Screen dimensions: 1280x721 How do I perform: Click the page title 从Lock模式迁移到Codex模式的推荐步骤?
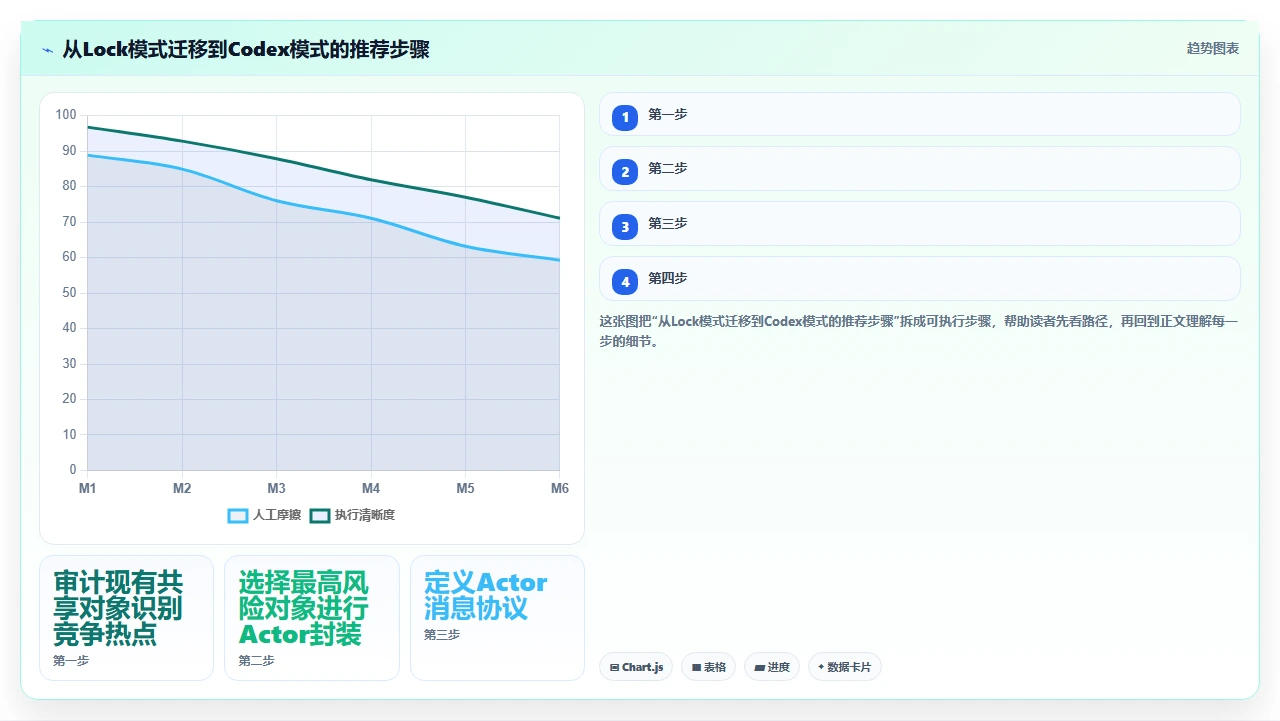click(246, 49)
